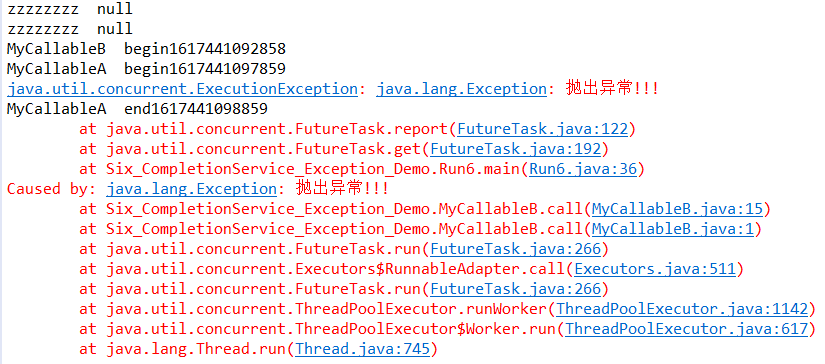825x364 pixels.
Task: Open the FutureTask.java:192 stack link
Action: coord(515,149)
